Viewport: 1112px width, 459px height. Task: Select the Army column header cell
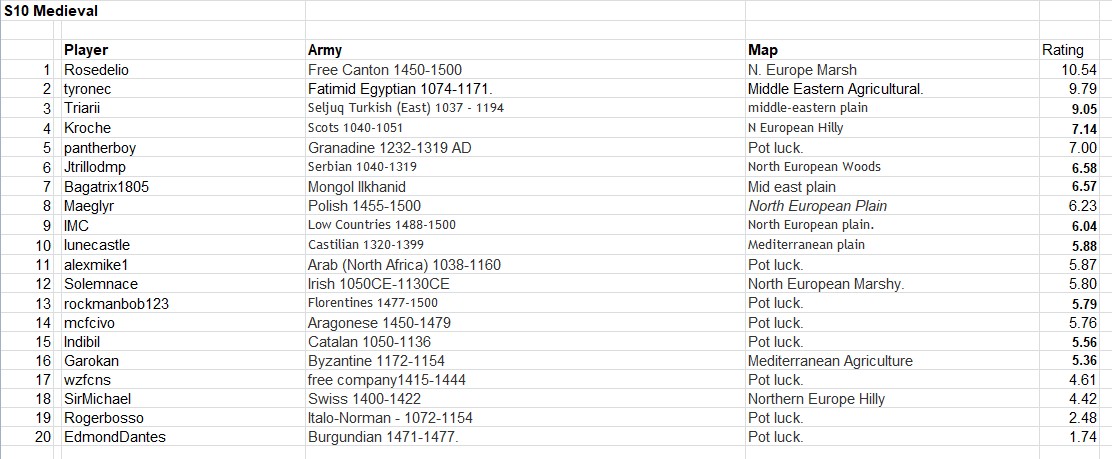coord(325,50)
